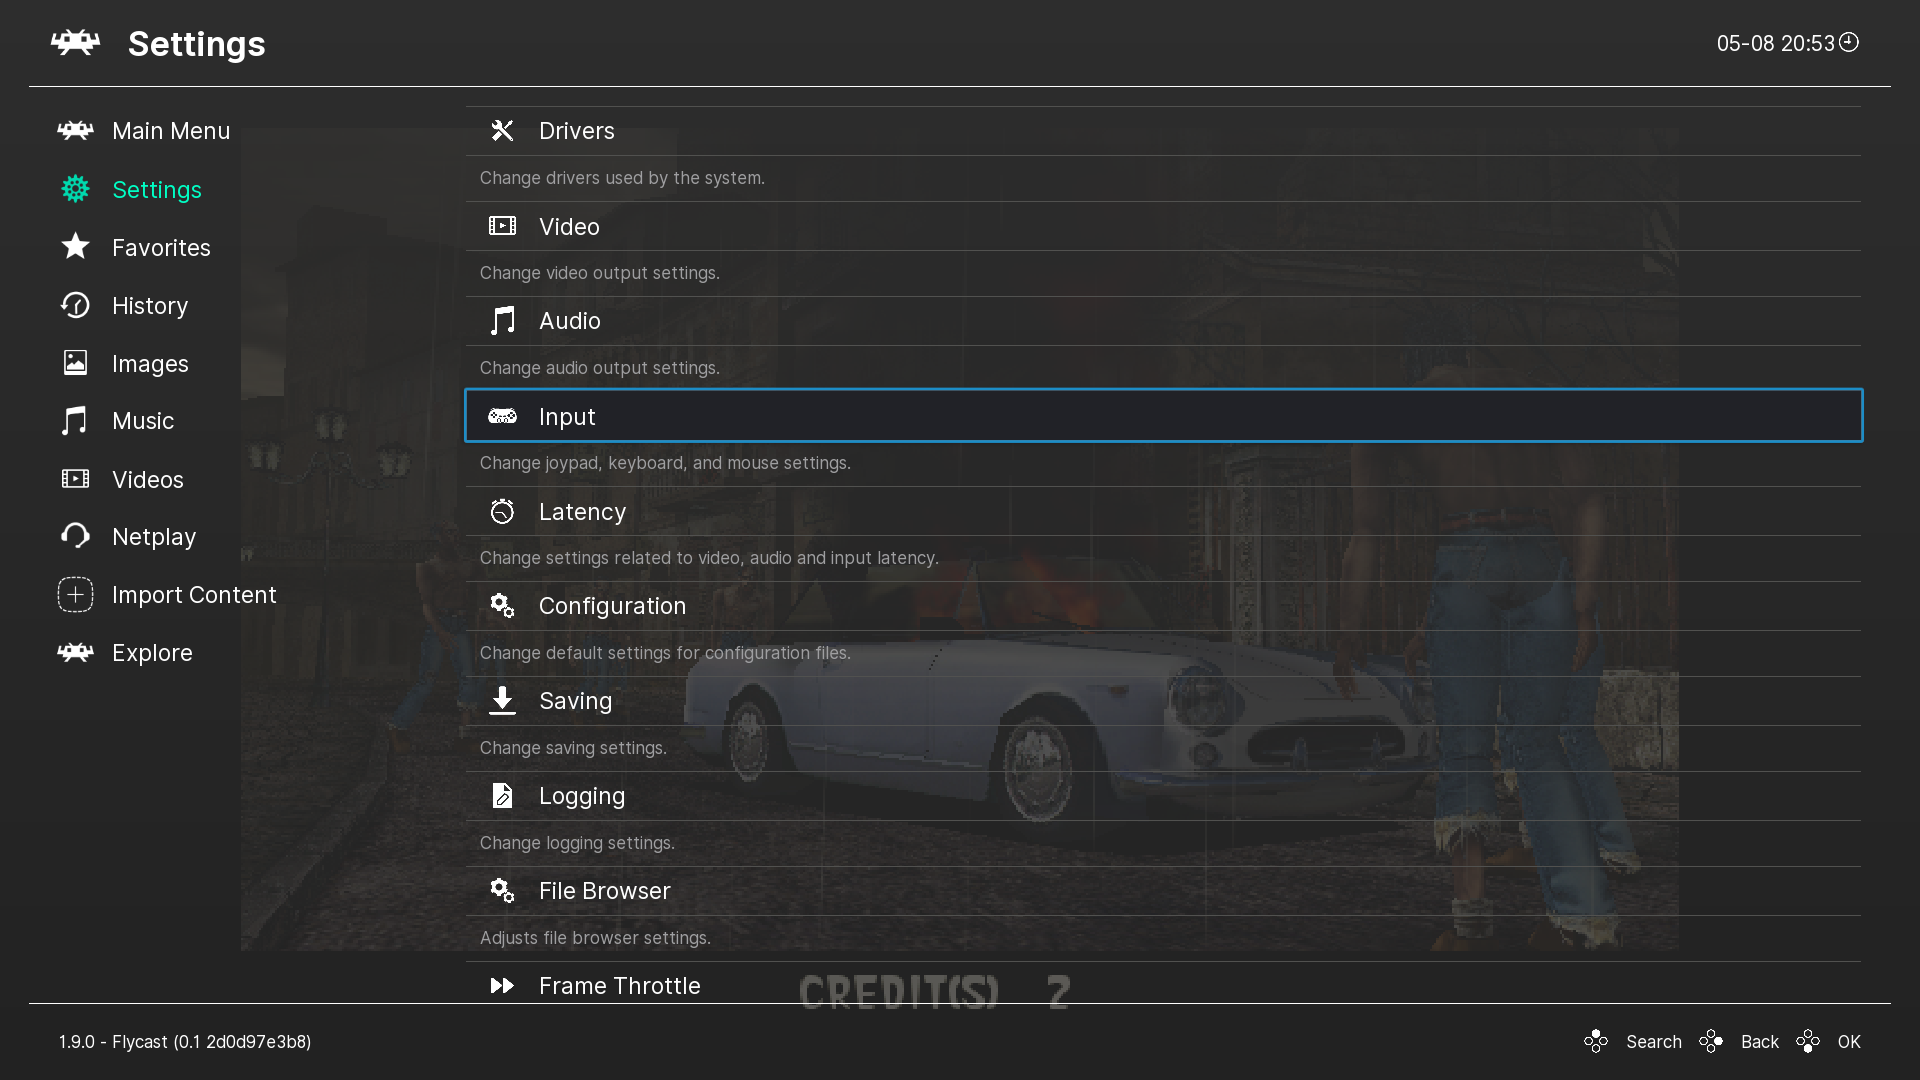
Task: Click the '1.9.0 - Flycast' version text
Action: (185, 1042)
